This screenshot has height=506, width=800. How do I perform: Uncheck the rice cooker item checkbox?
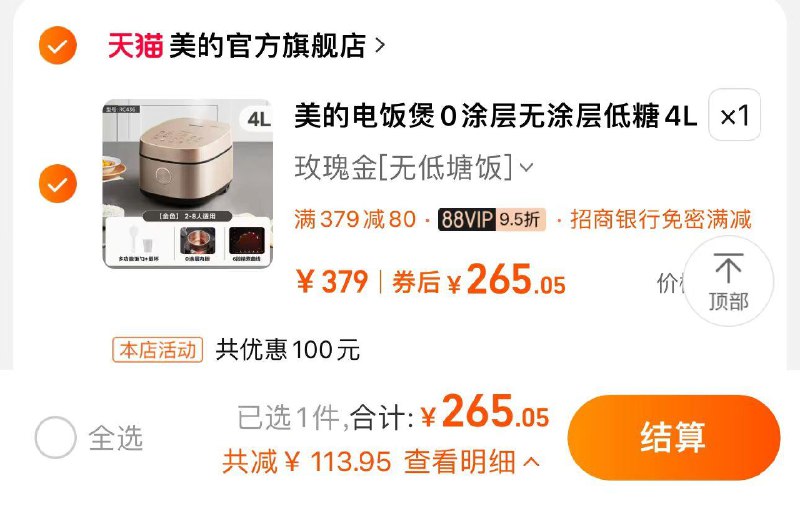tap(58, 183)
